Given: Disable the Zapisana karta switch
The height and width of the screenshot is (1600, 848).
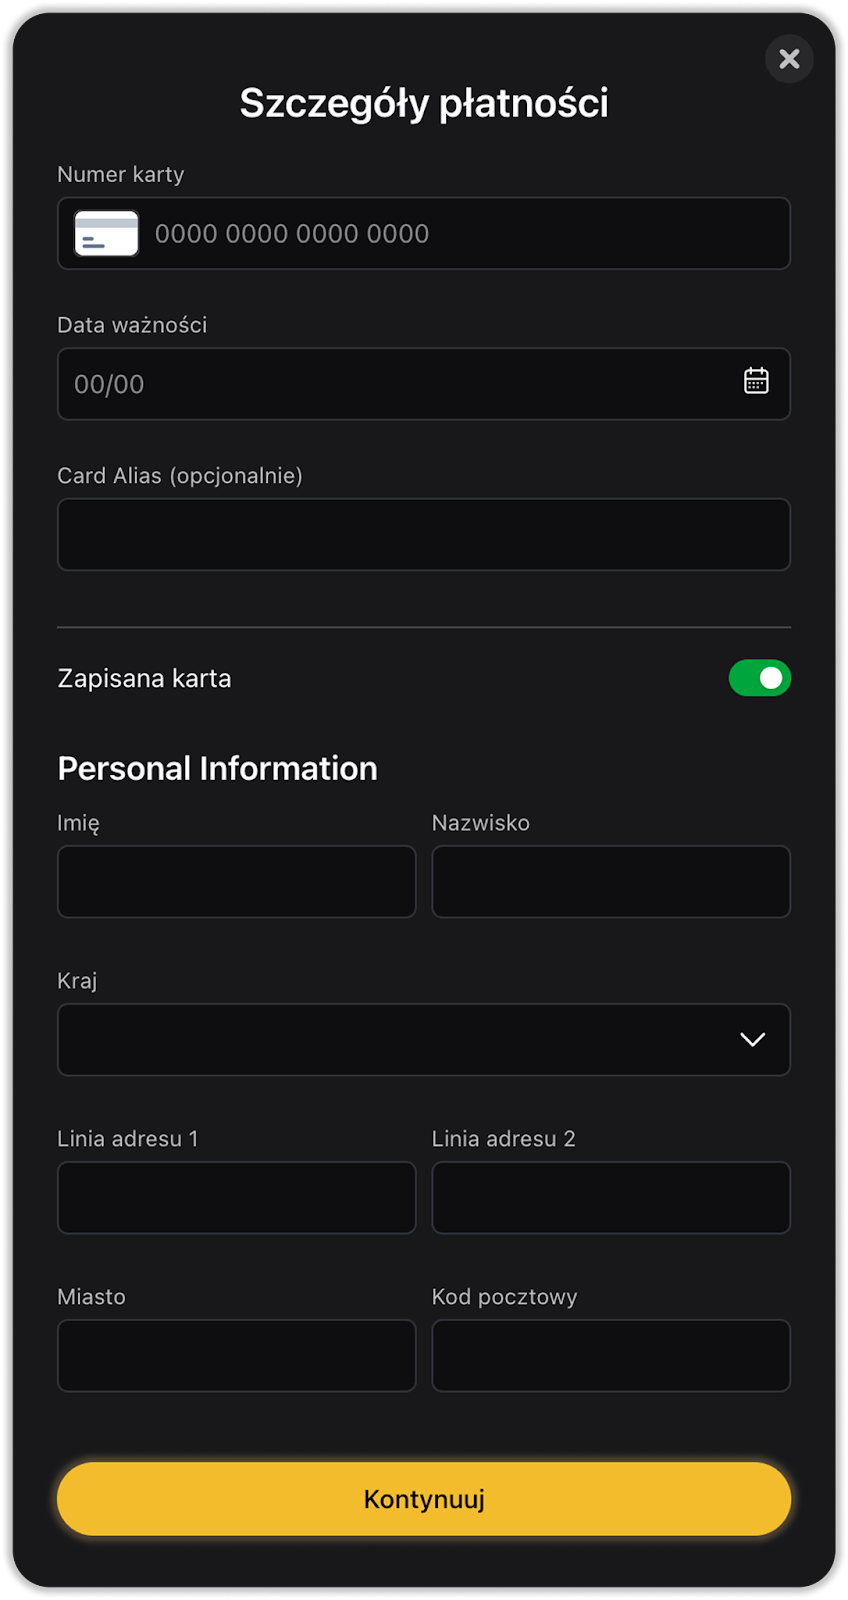Looking at the screenshot, I should pyautogui.click(x=759, y=678).
